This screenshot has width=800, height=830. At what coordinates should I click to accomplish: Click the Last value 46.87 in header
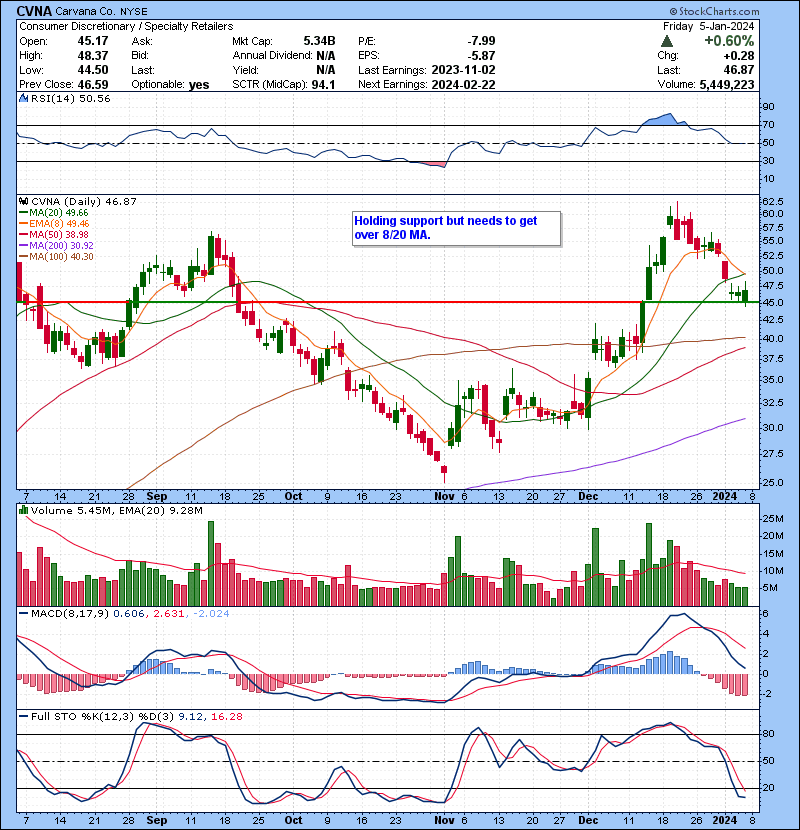pyautogui.click(x=739, y=70)
